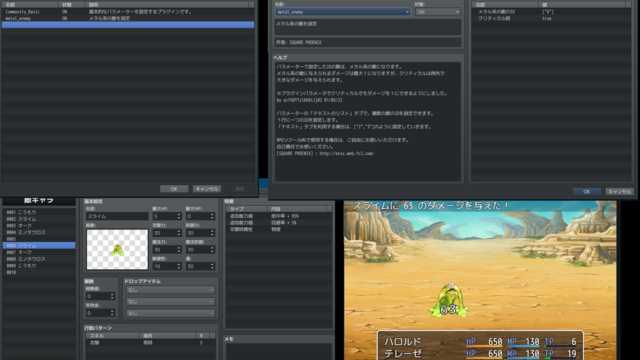Select メタル系の敵のID parameter row
Image resolution: width=640 pixels, height=360 pixels.
click(x=551, y=12)
